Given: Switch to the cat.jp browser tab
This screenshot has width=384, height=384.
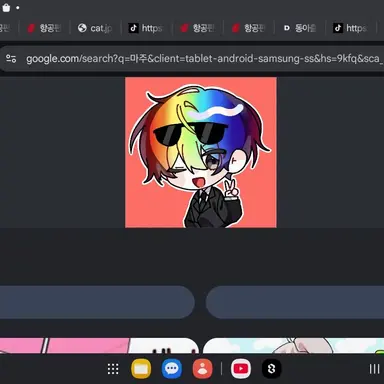Looking at the screenshot, I should point(95,28).
